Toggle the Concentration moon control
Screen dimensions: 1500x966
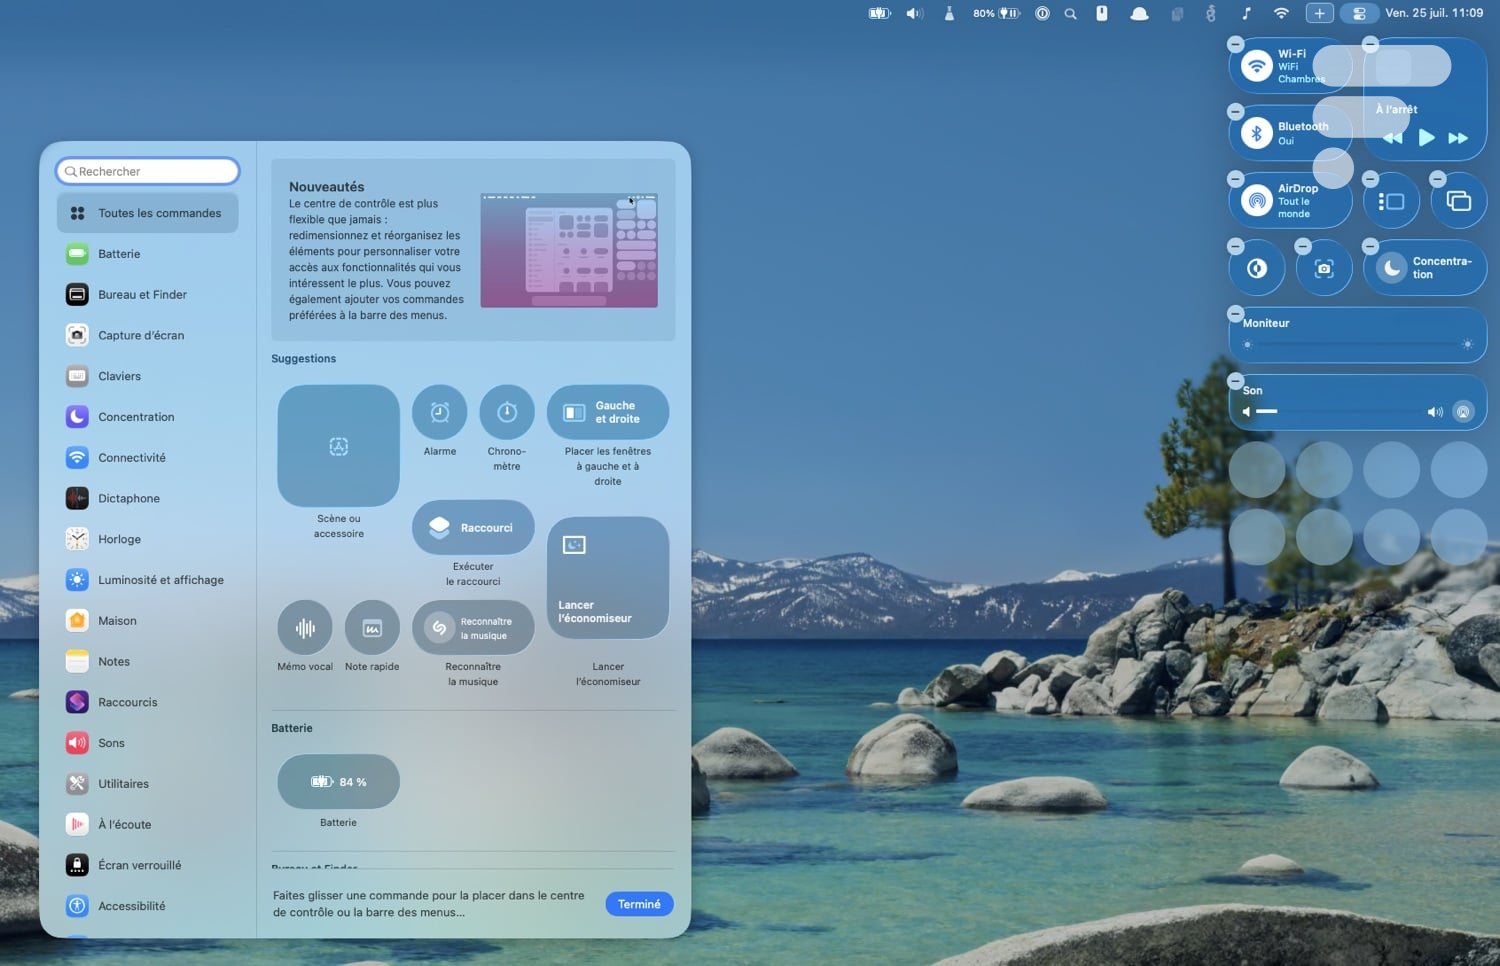1391,268
